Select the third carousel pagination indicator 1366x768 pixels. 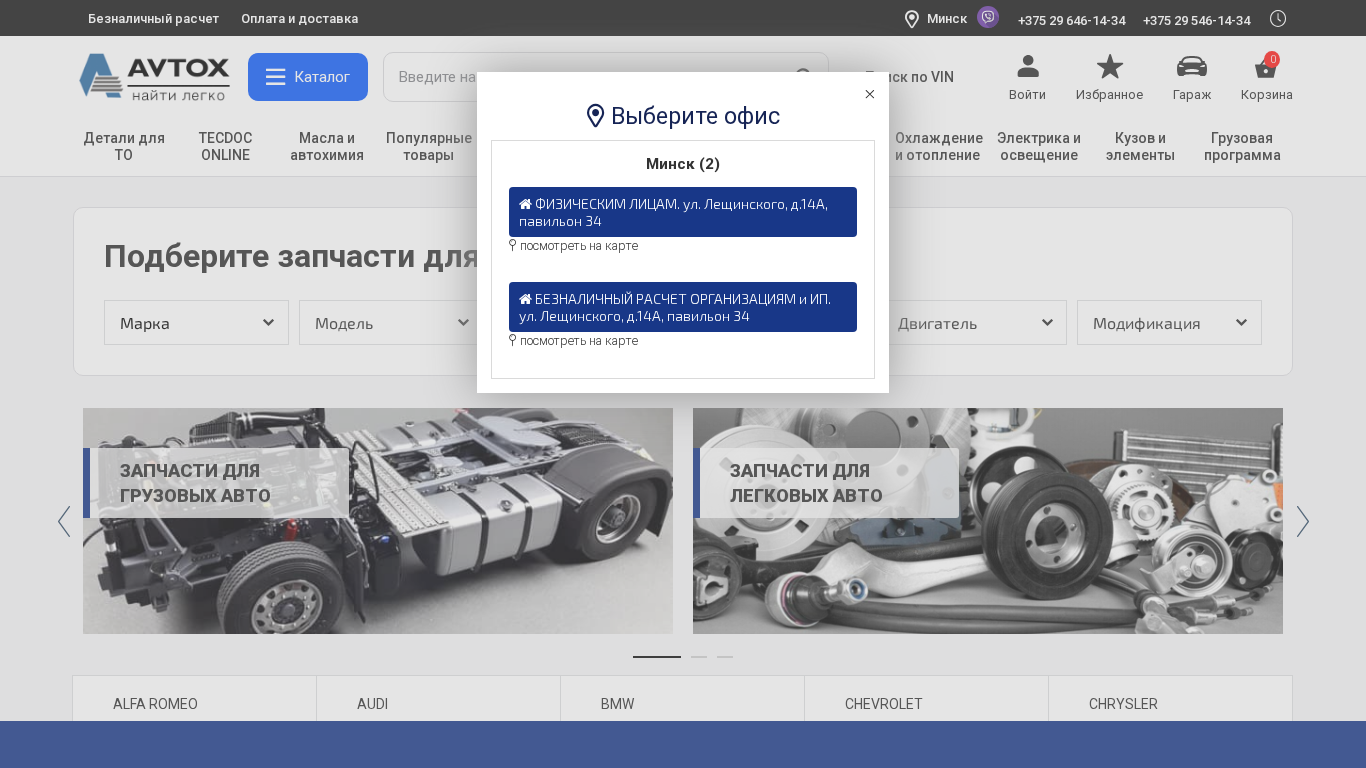(x=725, y=657)
